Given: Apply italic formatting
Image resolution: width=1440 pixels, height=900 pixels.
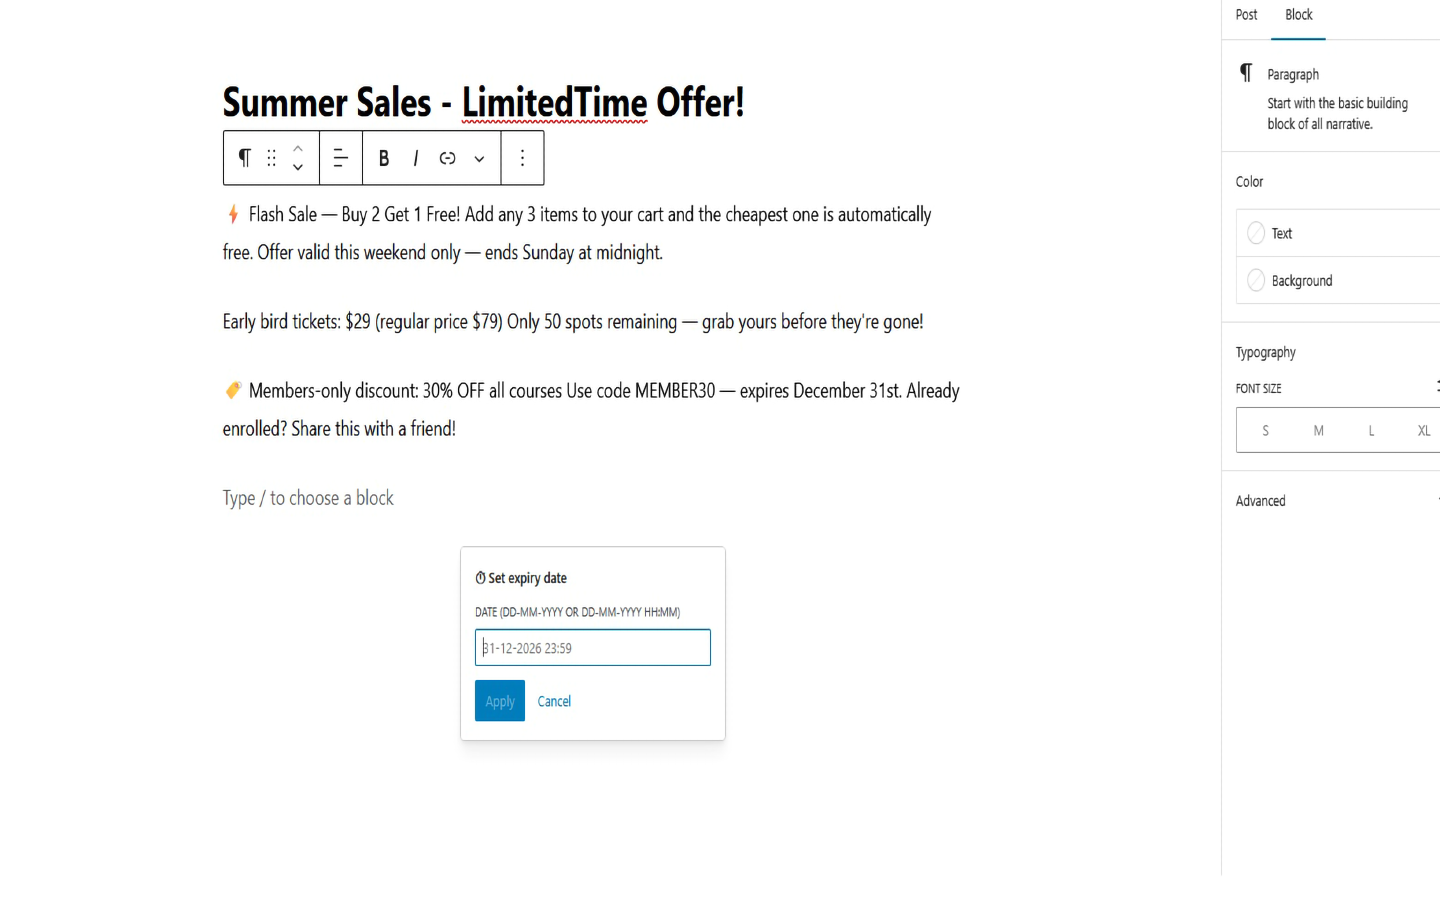Looking at the screenshot, I should pos(415,158).
